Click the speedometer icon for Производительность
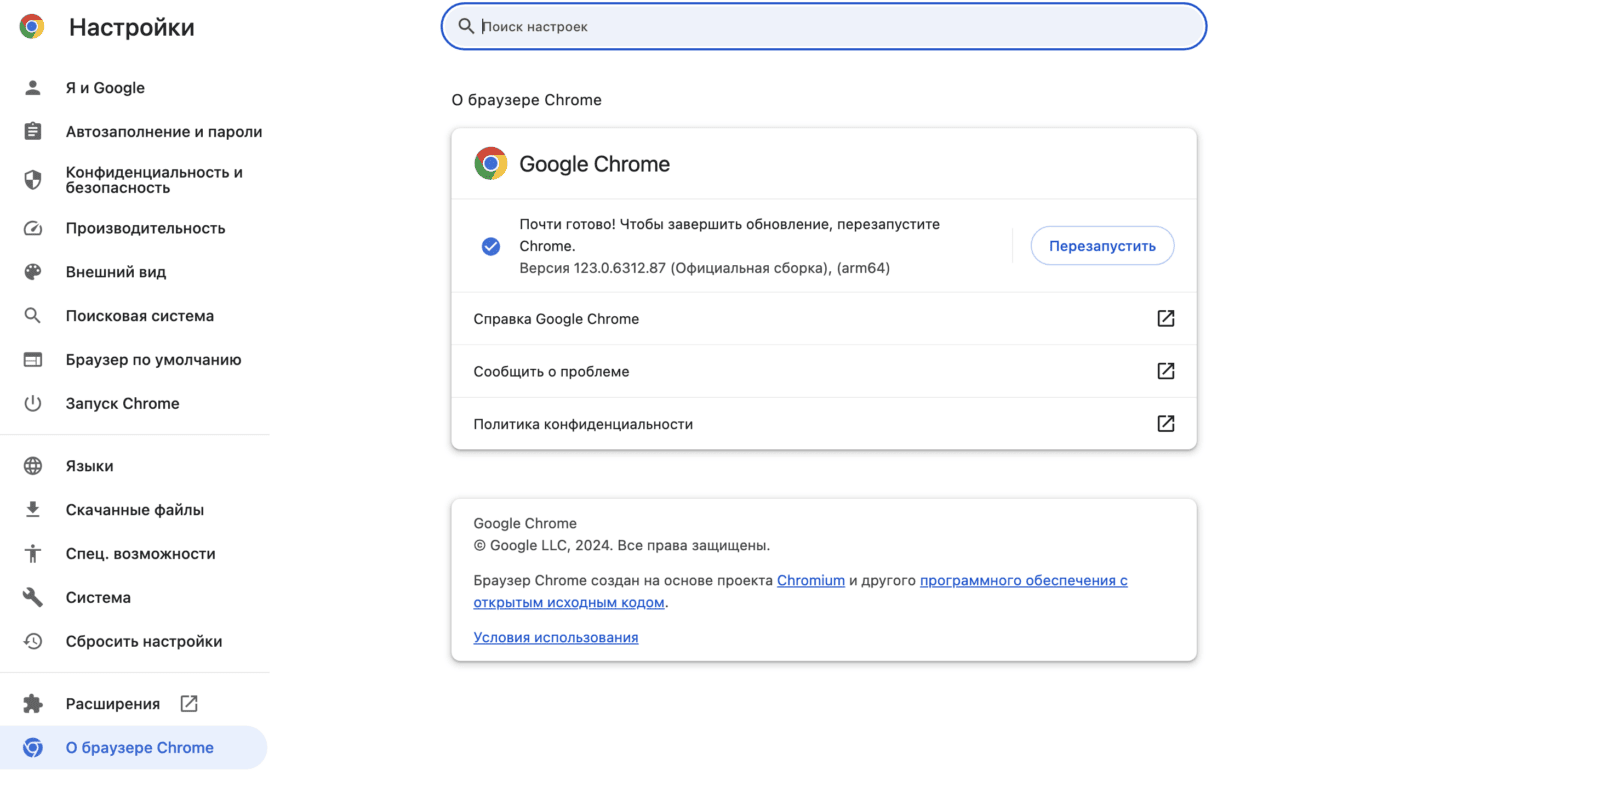1600x810 pixels. [x=33, y=228]
